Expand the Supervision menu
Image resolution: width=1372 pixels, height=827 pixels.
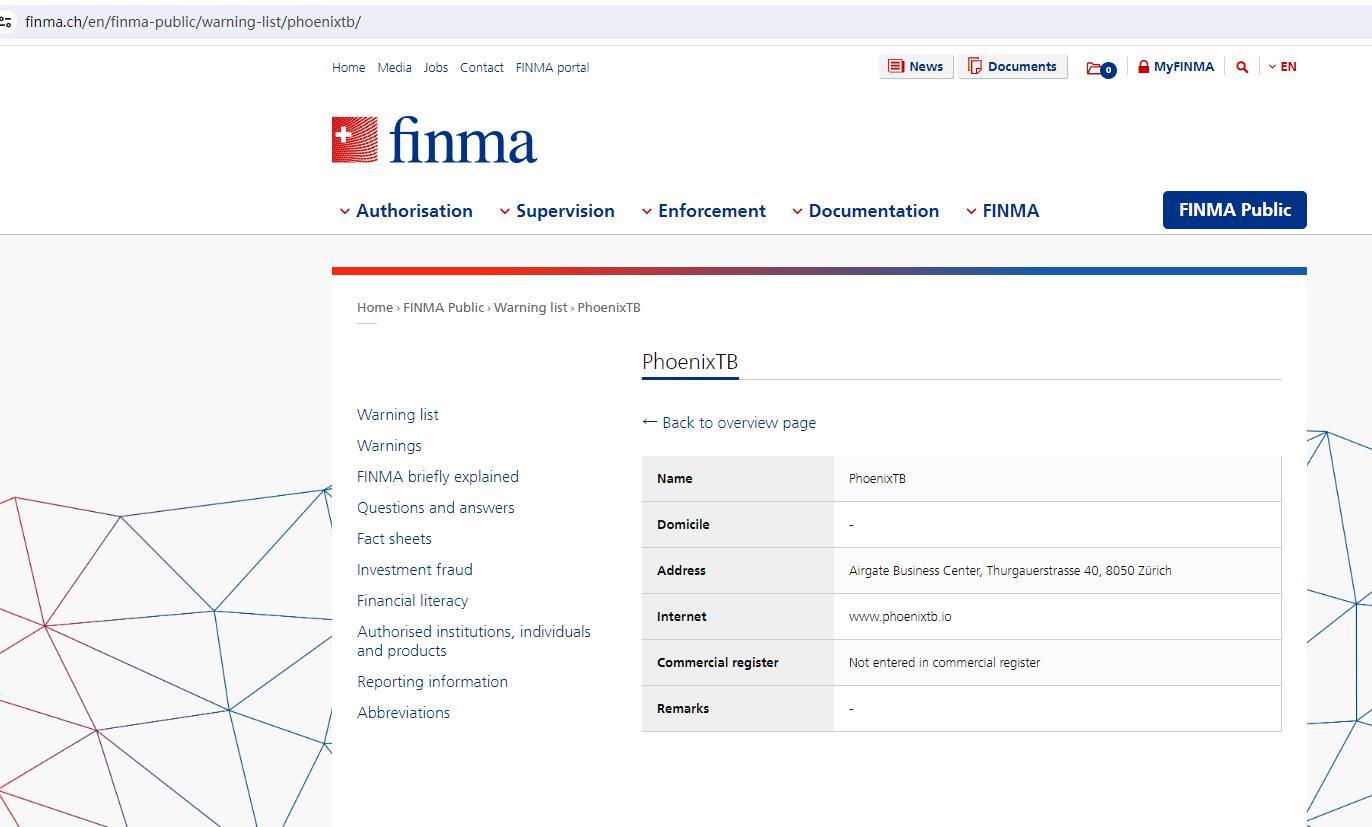[x=557, y=211]
